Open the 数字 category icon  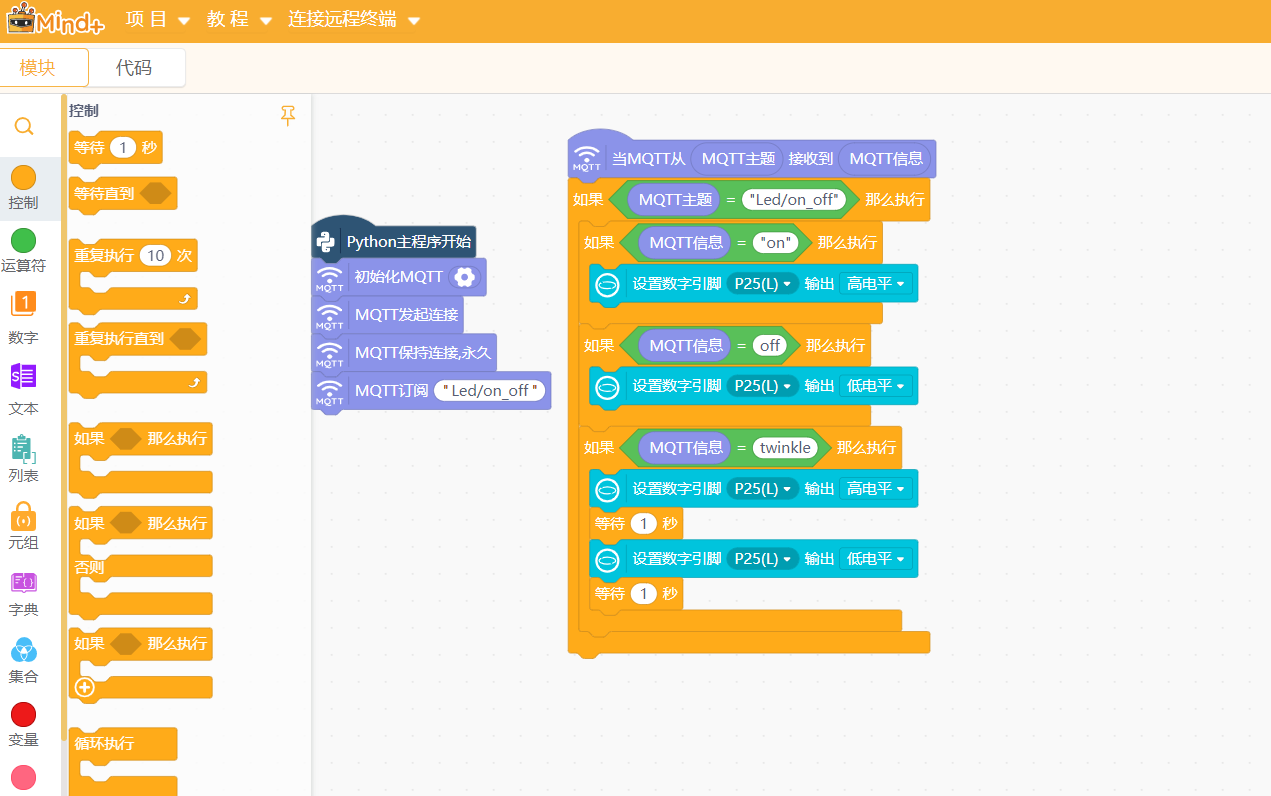(23, 305)
